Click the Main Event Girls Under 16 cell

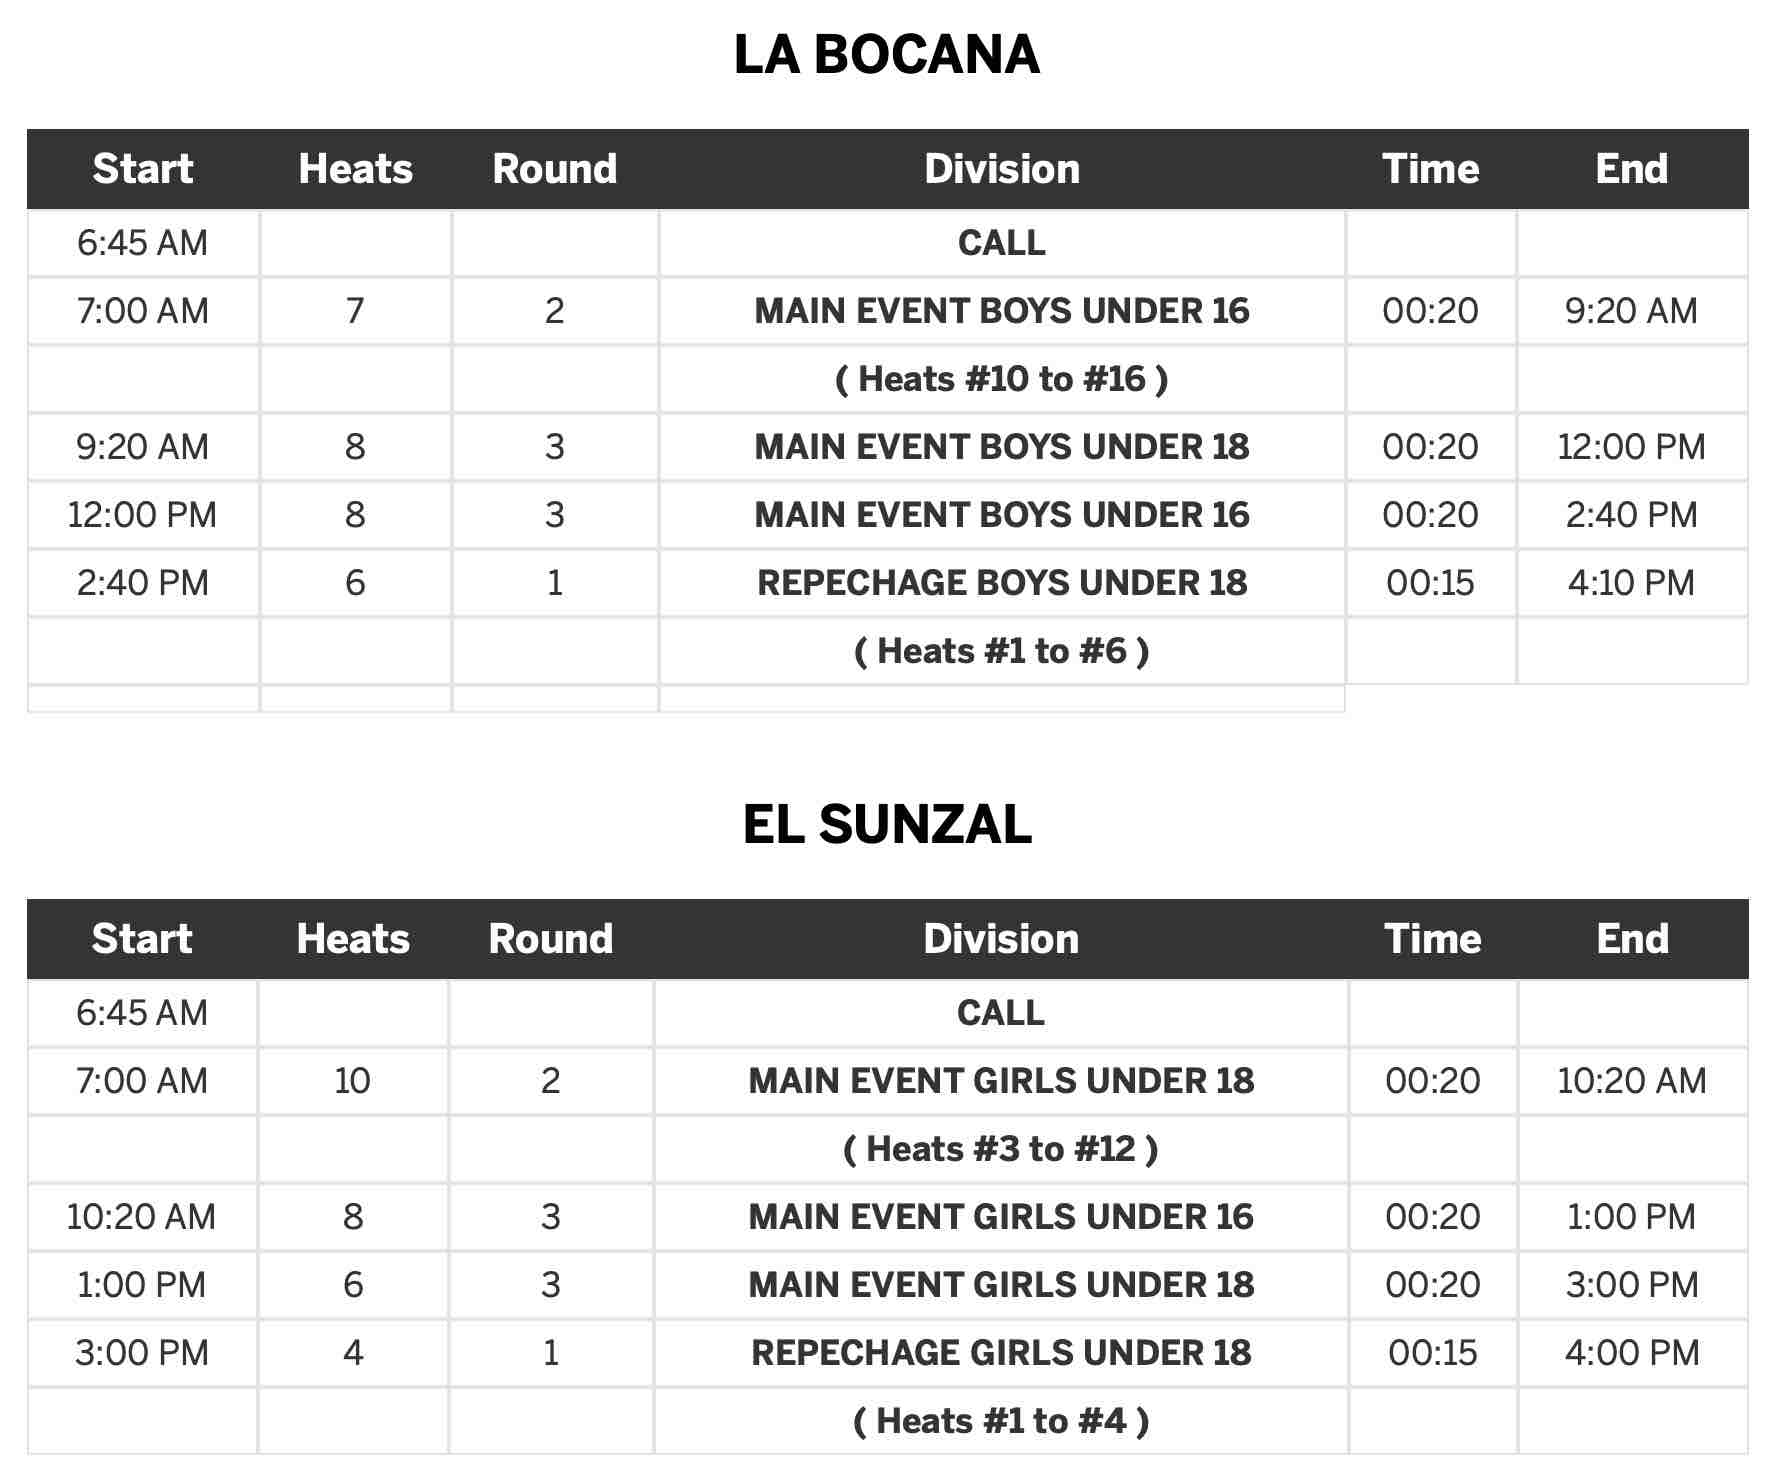1001,1217
